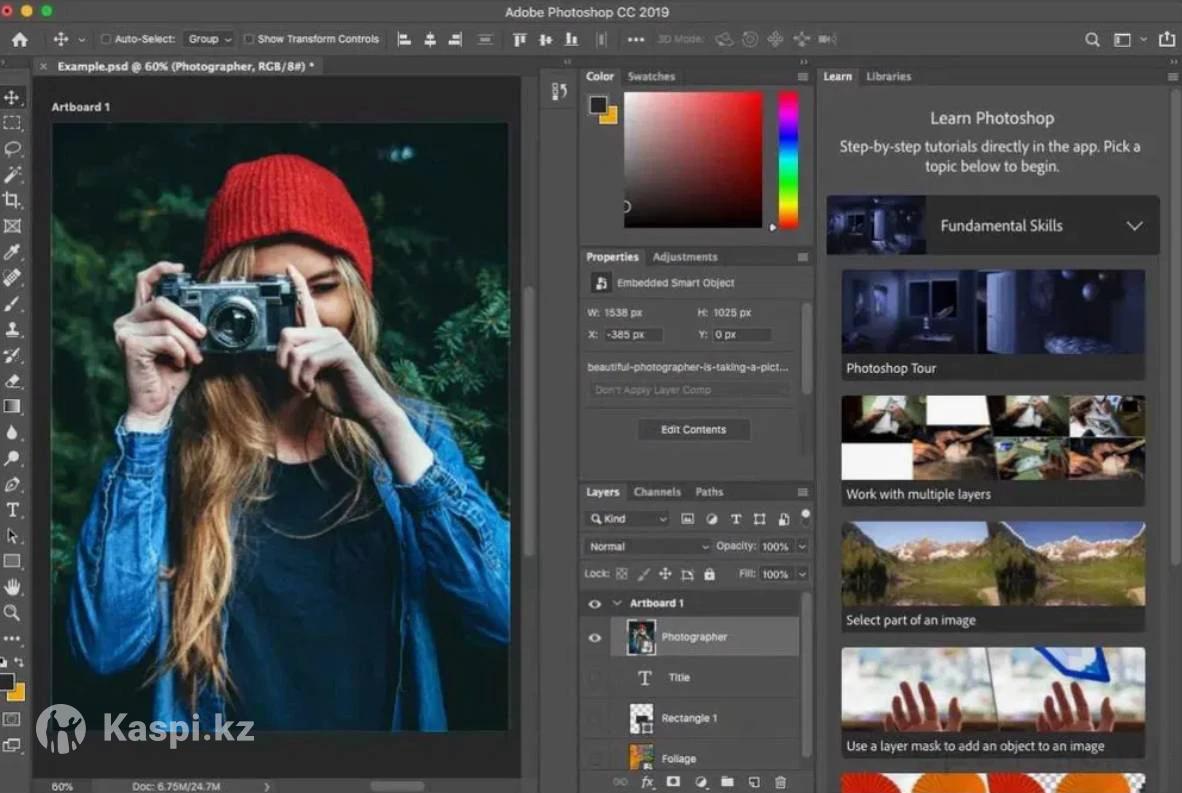Switch to the Channels tab
This screenshot has height=793, width=1182.
(x=657, y=492)
